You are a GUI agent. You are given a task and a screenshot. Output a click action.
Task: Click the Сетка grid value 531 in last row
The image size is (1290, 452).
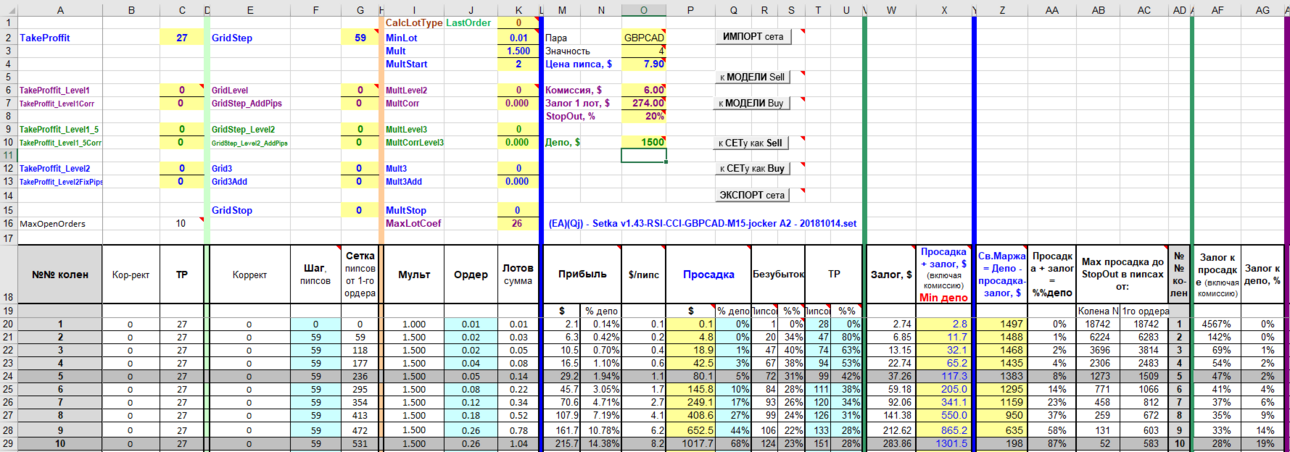[x=359, y=442]
